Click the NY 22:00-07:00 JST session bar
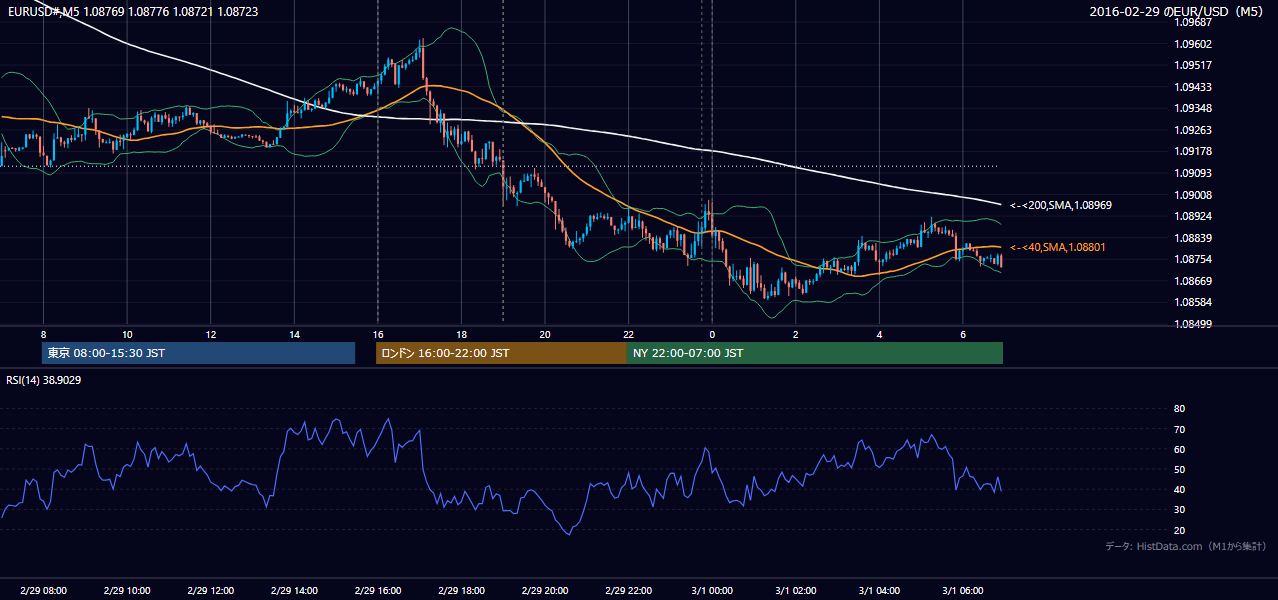 point(815,353)
